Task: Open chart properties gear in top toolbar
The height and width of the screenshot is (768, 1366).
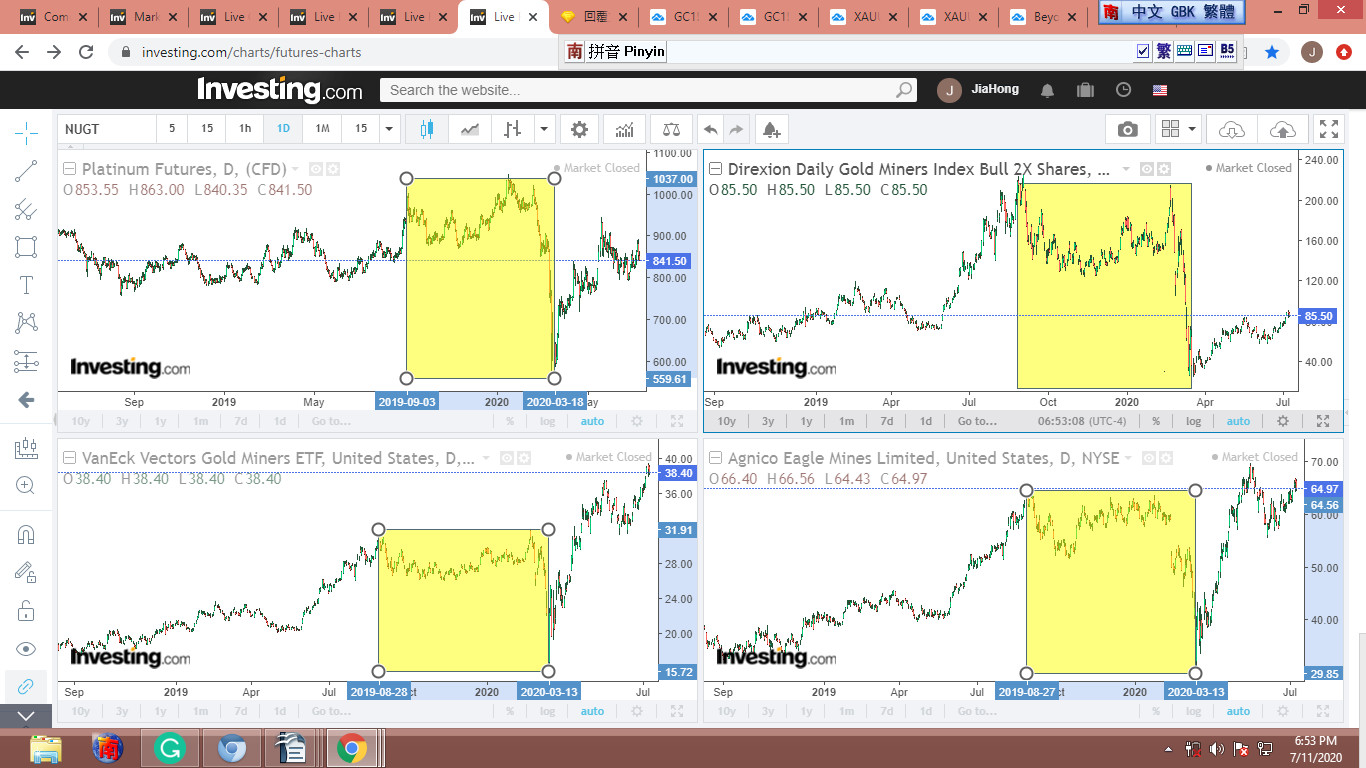Action: tap(579, 129)
